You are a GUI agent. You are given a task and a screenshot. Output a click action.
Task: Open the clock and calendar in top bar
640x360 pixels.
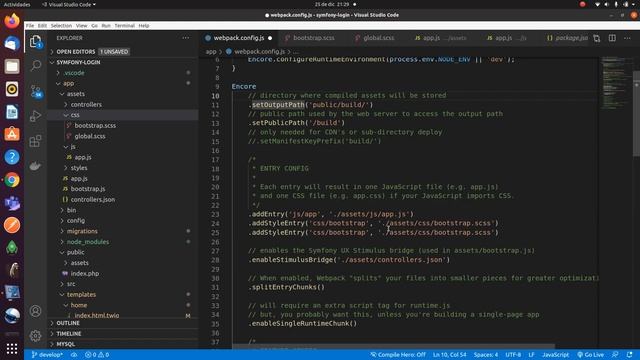(332, 4)
